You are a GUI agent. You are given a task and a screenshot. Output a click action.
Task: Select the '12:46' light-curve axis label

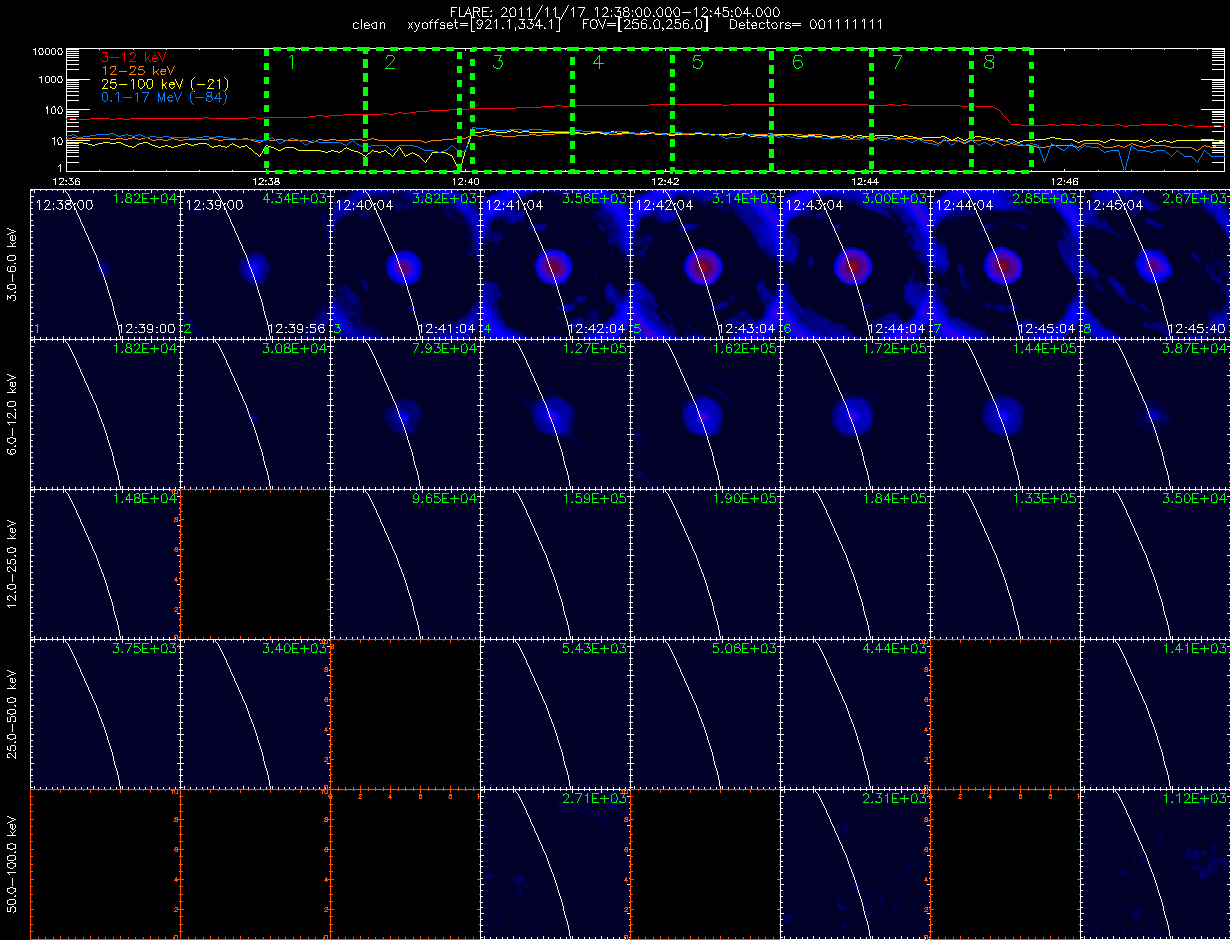(x=1065, y=181)
